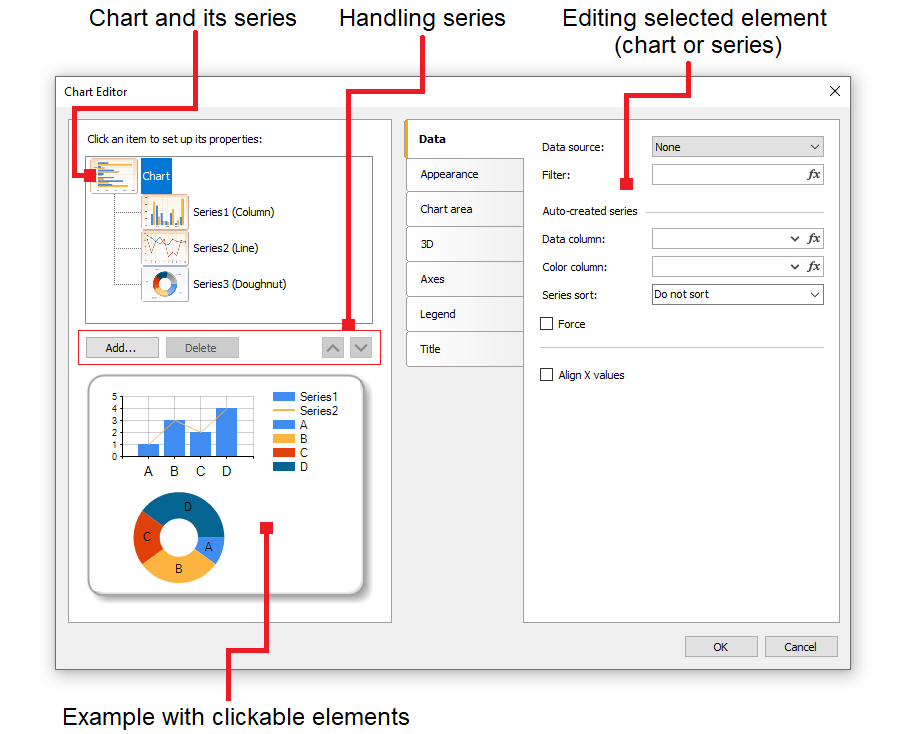The height and width of the screenshot is (734, 916).
Task: Enable the Force checkbox
Action: point(547,324)
